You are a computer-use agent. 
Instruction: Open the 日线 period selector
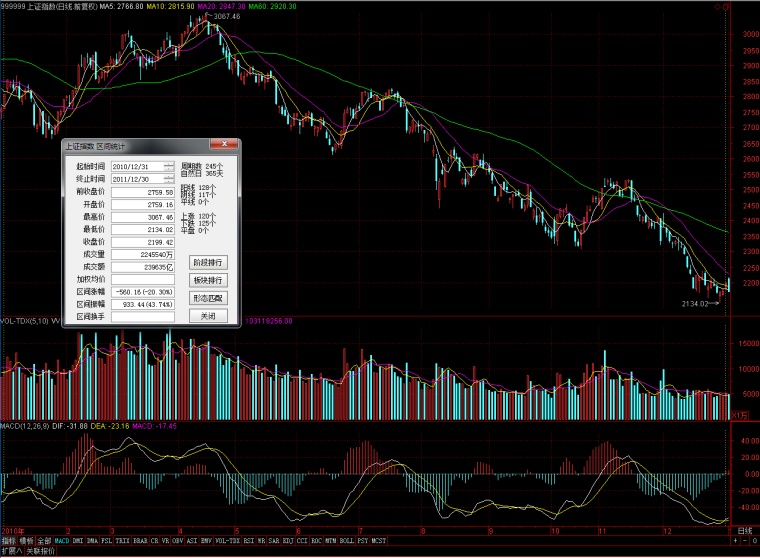click(x=745, y=531)
